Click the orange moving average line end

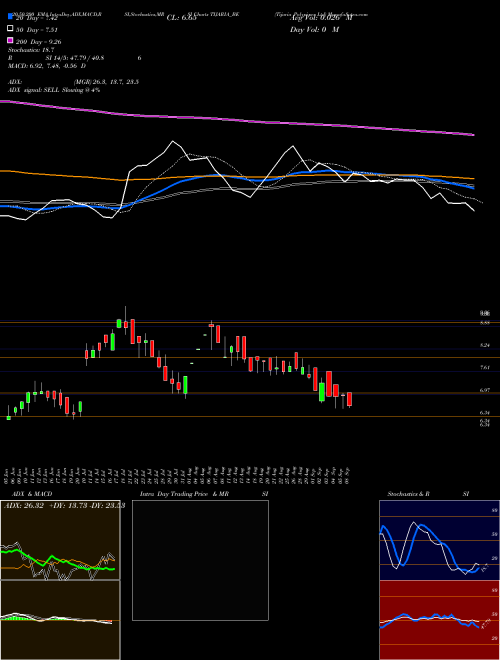[x=472, y=178]
